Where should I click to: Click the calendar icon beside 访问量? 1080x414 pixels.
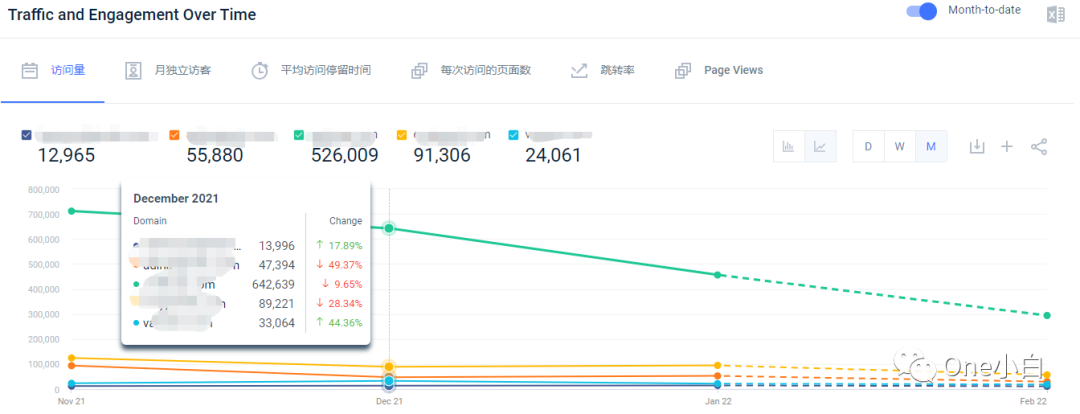pos(29,70)
